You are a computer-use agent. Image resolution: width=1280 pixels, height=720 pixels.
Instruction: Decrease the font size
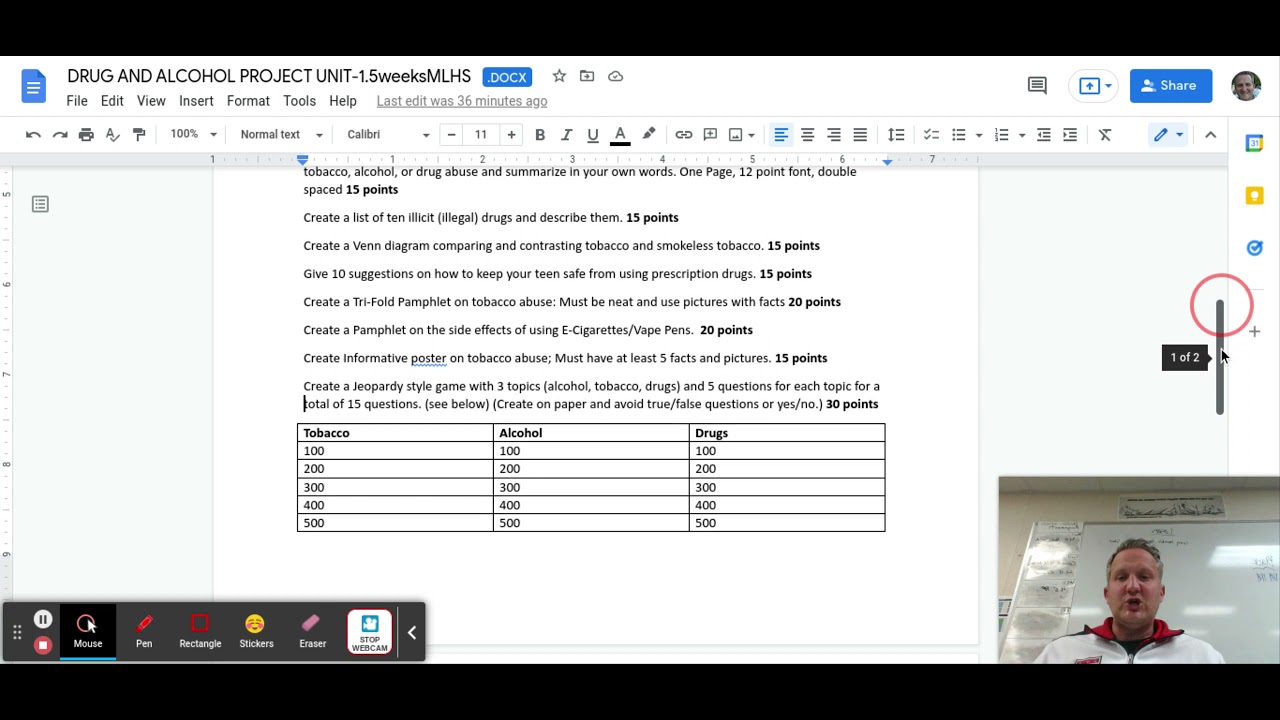click(x=451, y=135)
